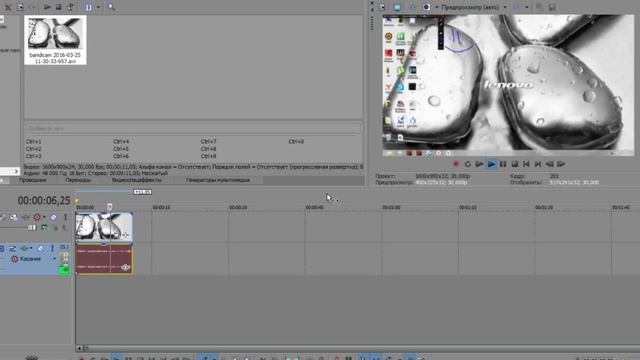The image size is (640, 360).
Task: Click the media search magnifier icon
Action: [111, 7]
